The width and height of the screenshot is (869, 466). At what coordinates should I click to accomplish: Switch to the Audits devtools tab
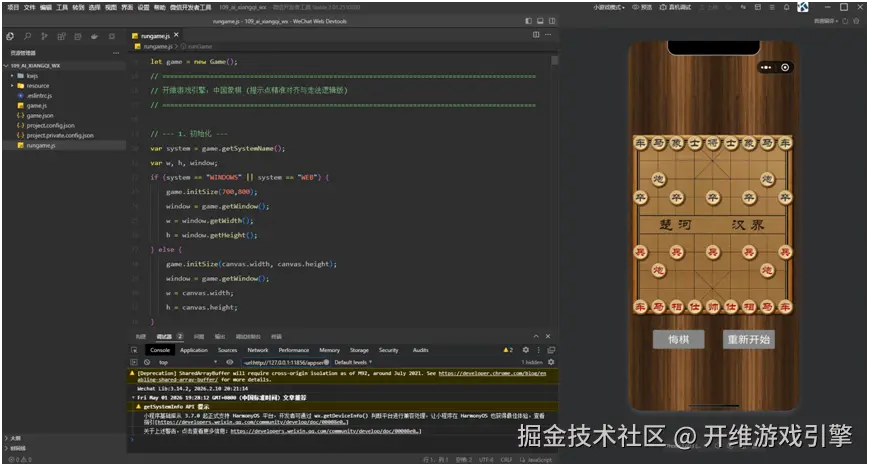421,350
